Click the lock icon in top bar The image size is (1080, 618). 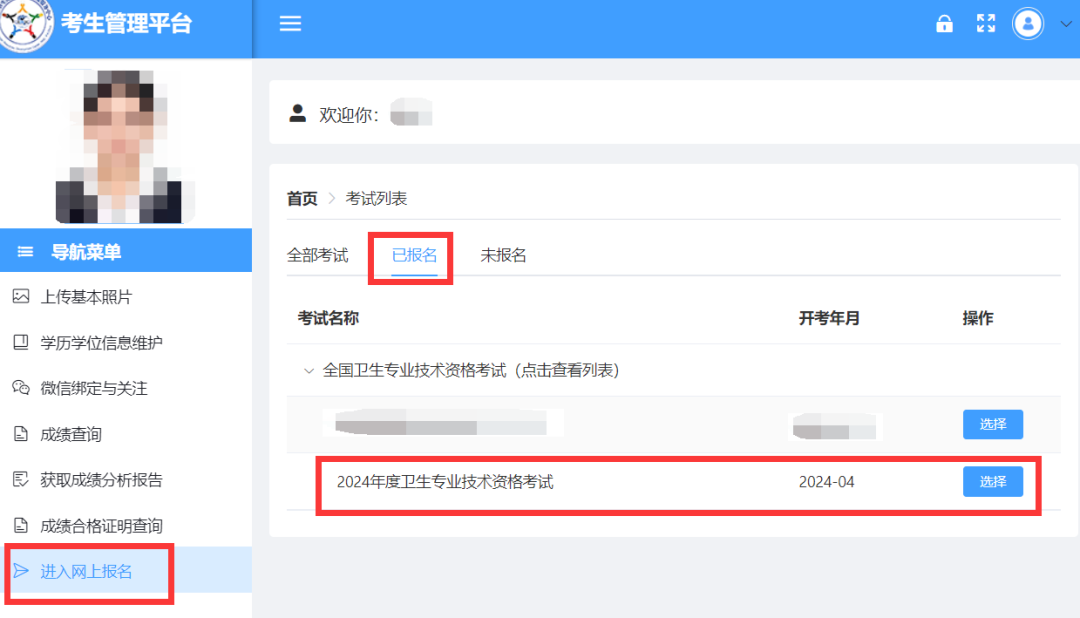point(944,23)
